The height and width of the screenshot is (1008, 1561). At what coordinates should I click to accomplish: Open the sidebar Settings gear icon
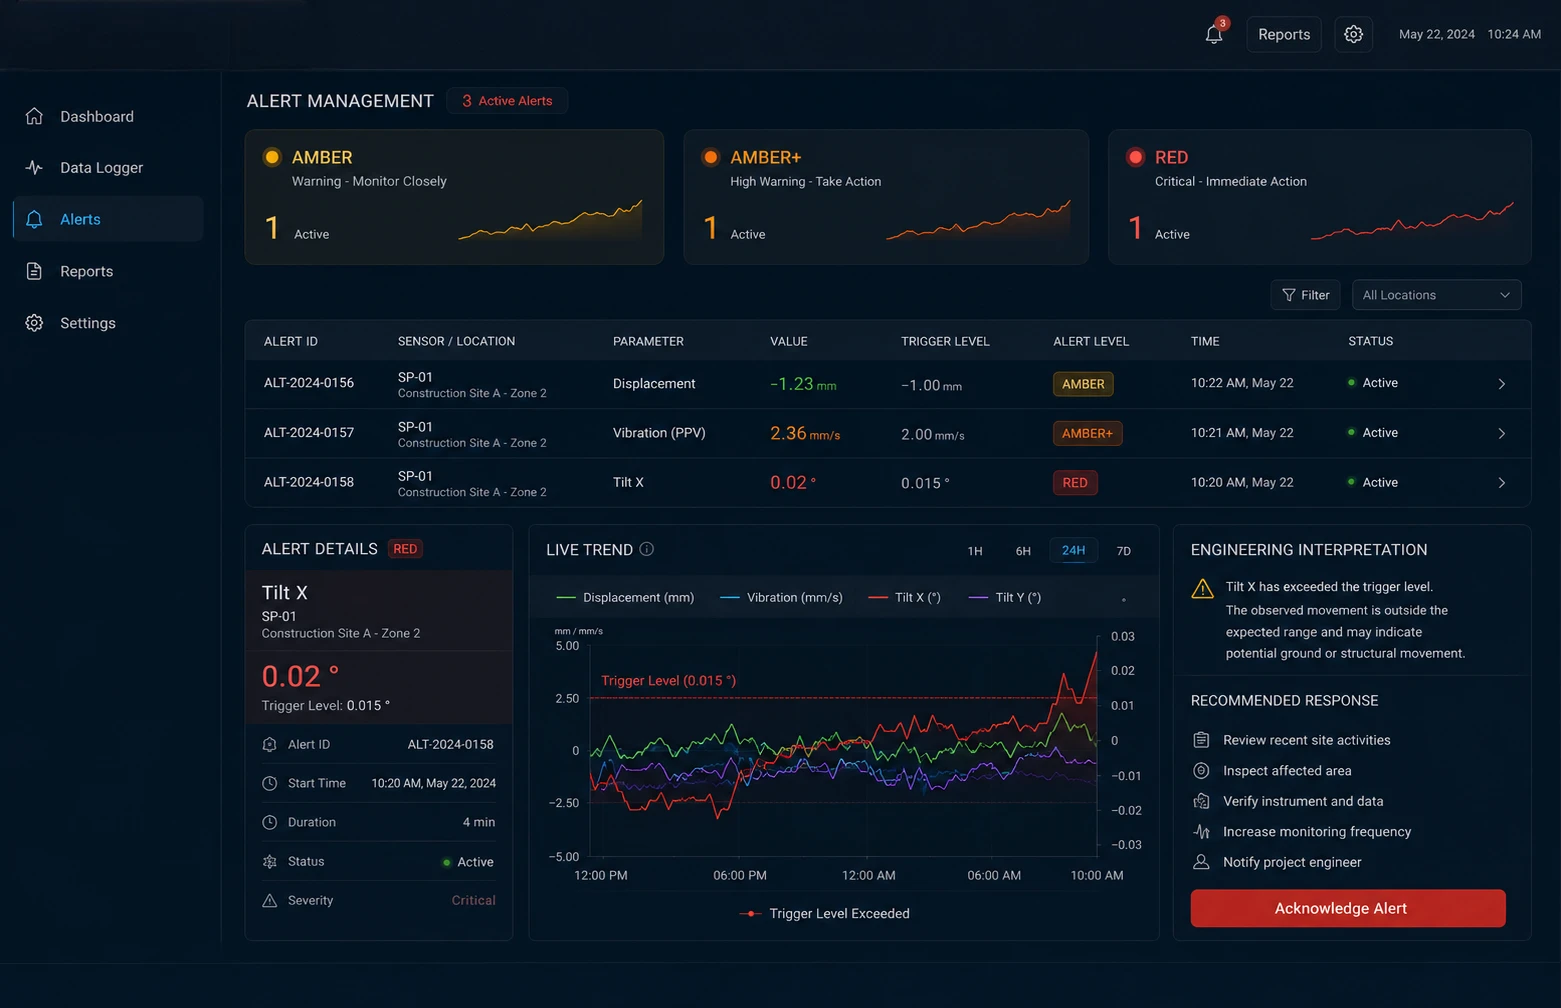click(x=34, y=323)
